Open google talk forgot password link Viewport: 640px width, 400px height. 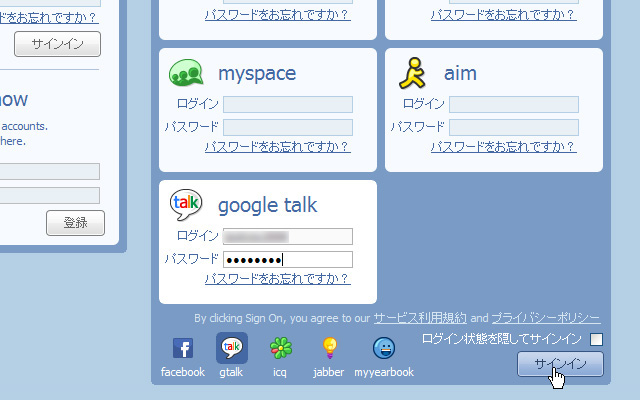tap(278, 279)
